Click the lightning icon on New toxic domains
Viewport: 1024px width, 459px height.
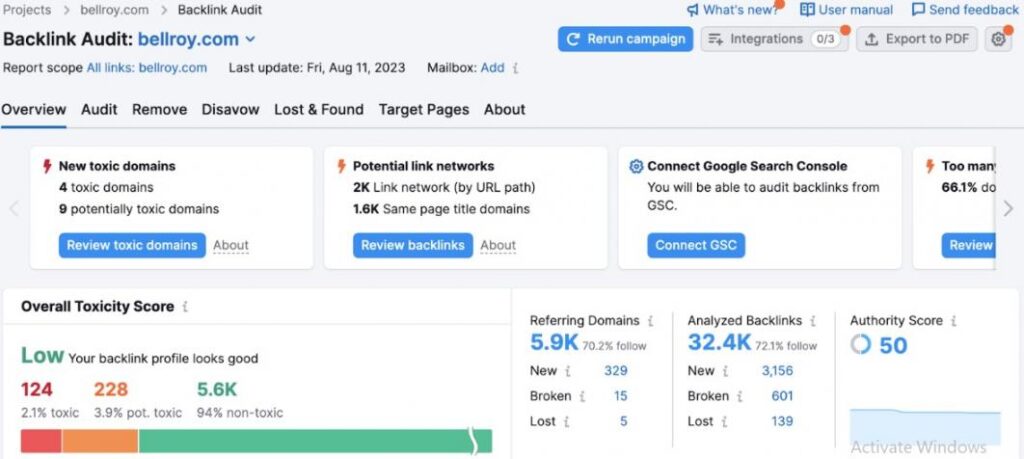point(47,166)
